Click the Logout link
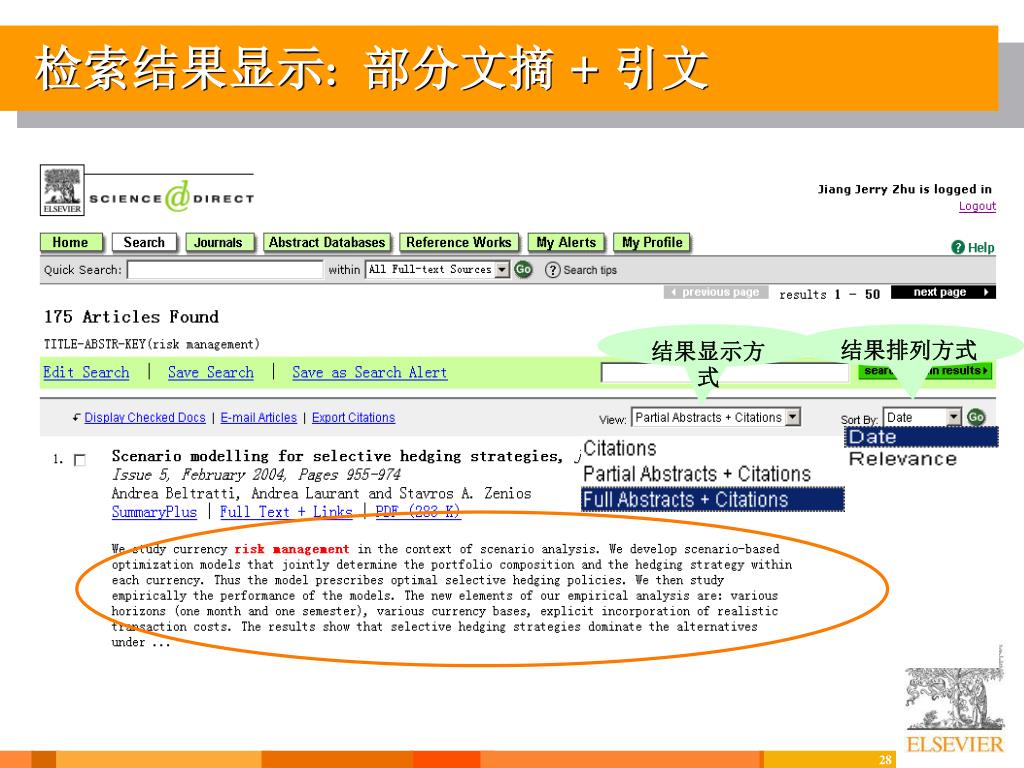Image resolution: width=1024 pixels, height=768 pixels. pyautogui.click(x=977, y=206)
